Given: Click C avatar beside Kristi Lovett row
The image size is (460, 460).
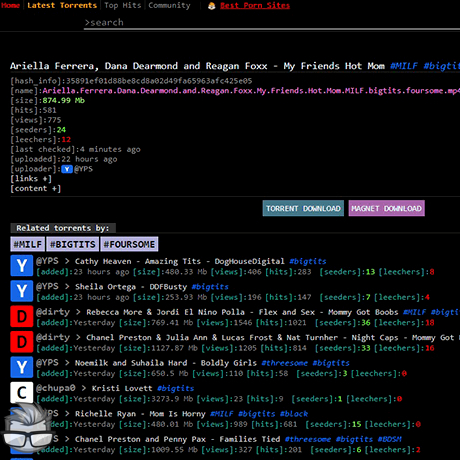Looking at the screenshot, I should coord(22,392).
